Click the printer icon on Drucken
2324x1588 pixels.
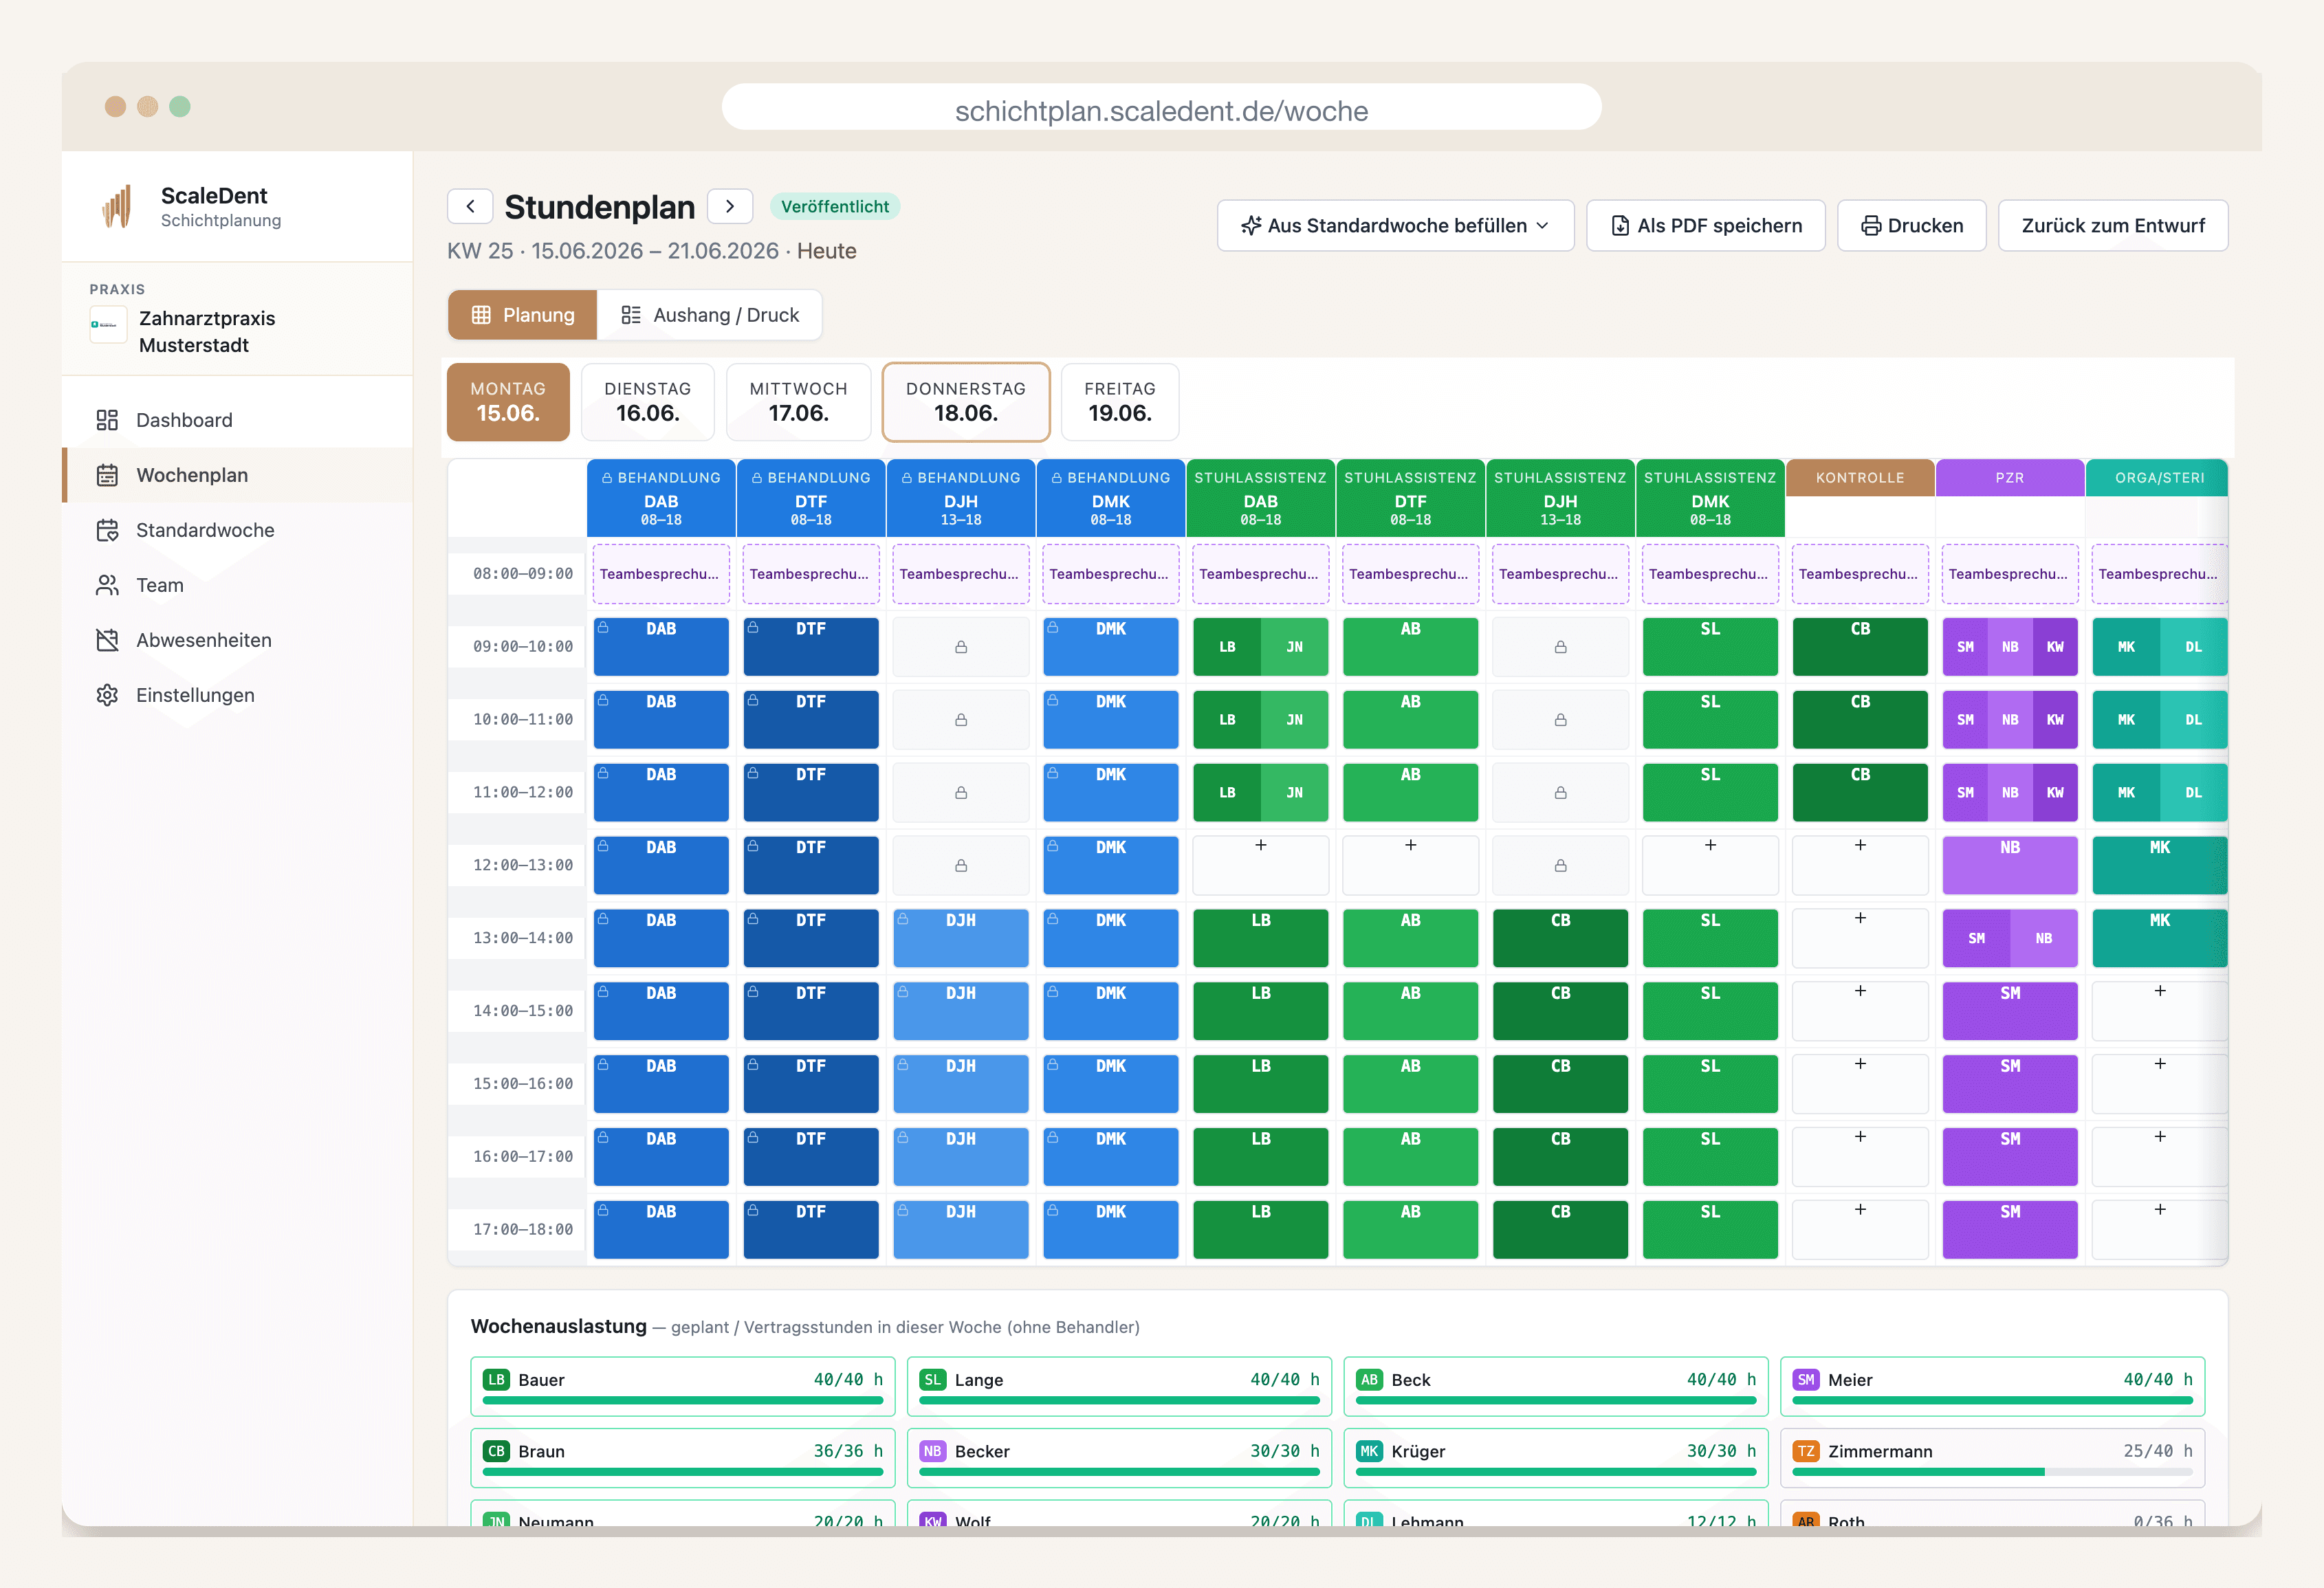pyautogui.click(x=1870, y=226)
